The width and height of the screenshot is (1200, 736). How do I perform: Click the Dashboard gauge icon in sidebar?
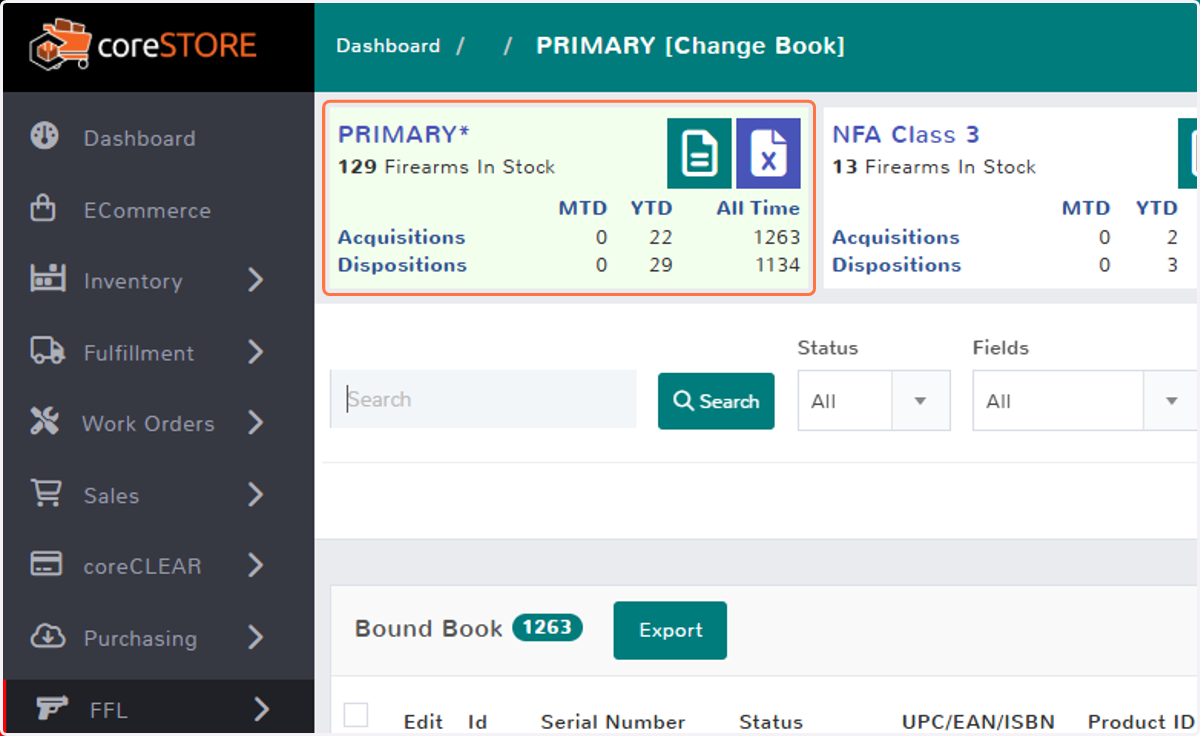point(45,137)
